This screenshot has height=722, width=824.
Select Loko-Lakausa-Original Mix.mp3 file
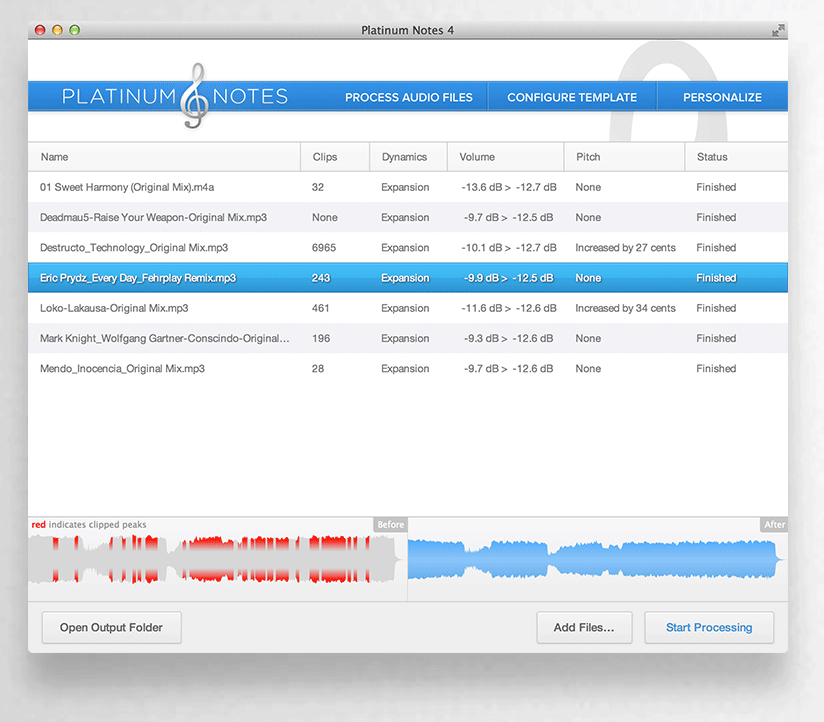408,308
